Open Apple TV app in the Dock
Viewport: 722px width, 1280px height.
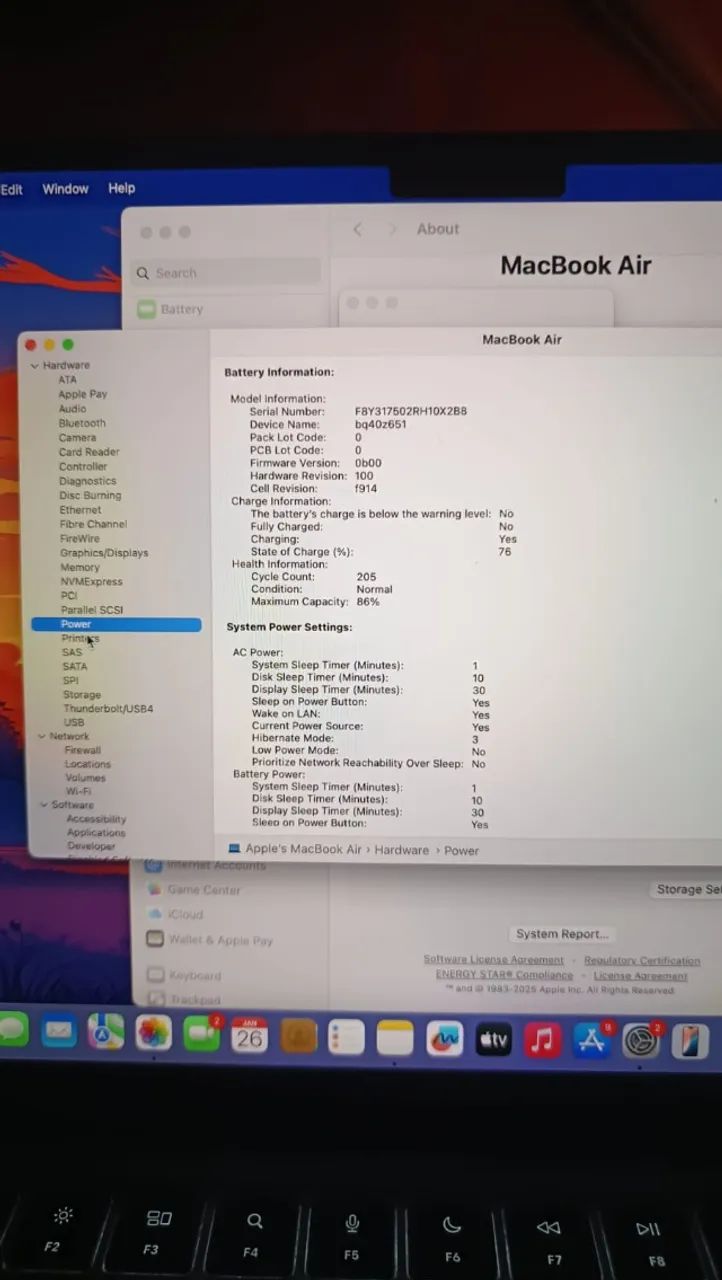[x=493, y=1040]
